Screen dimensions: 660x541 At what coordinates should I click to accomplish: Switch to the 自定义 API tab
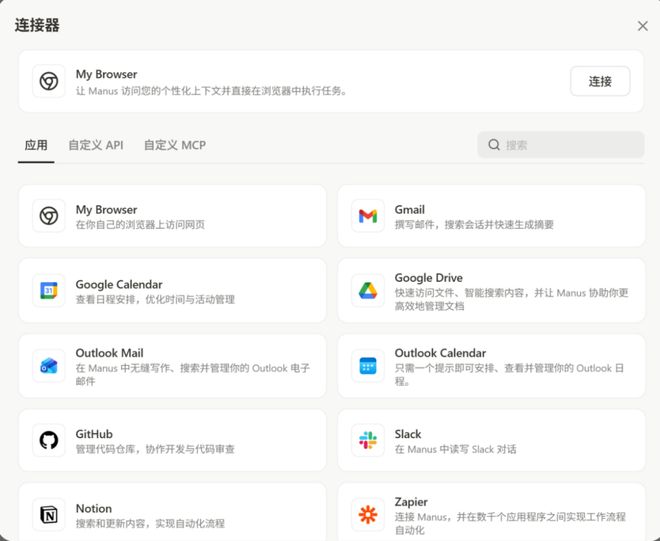tap(96, 145)
